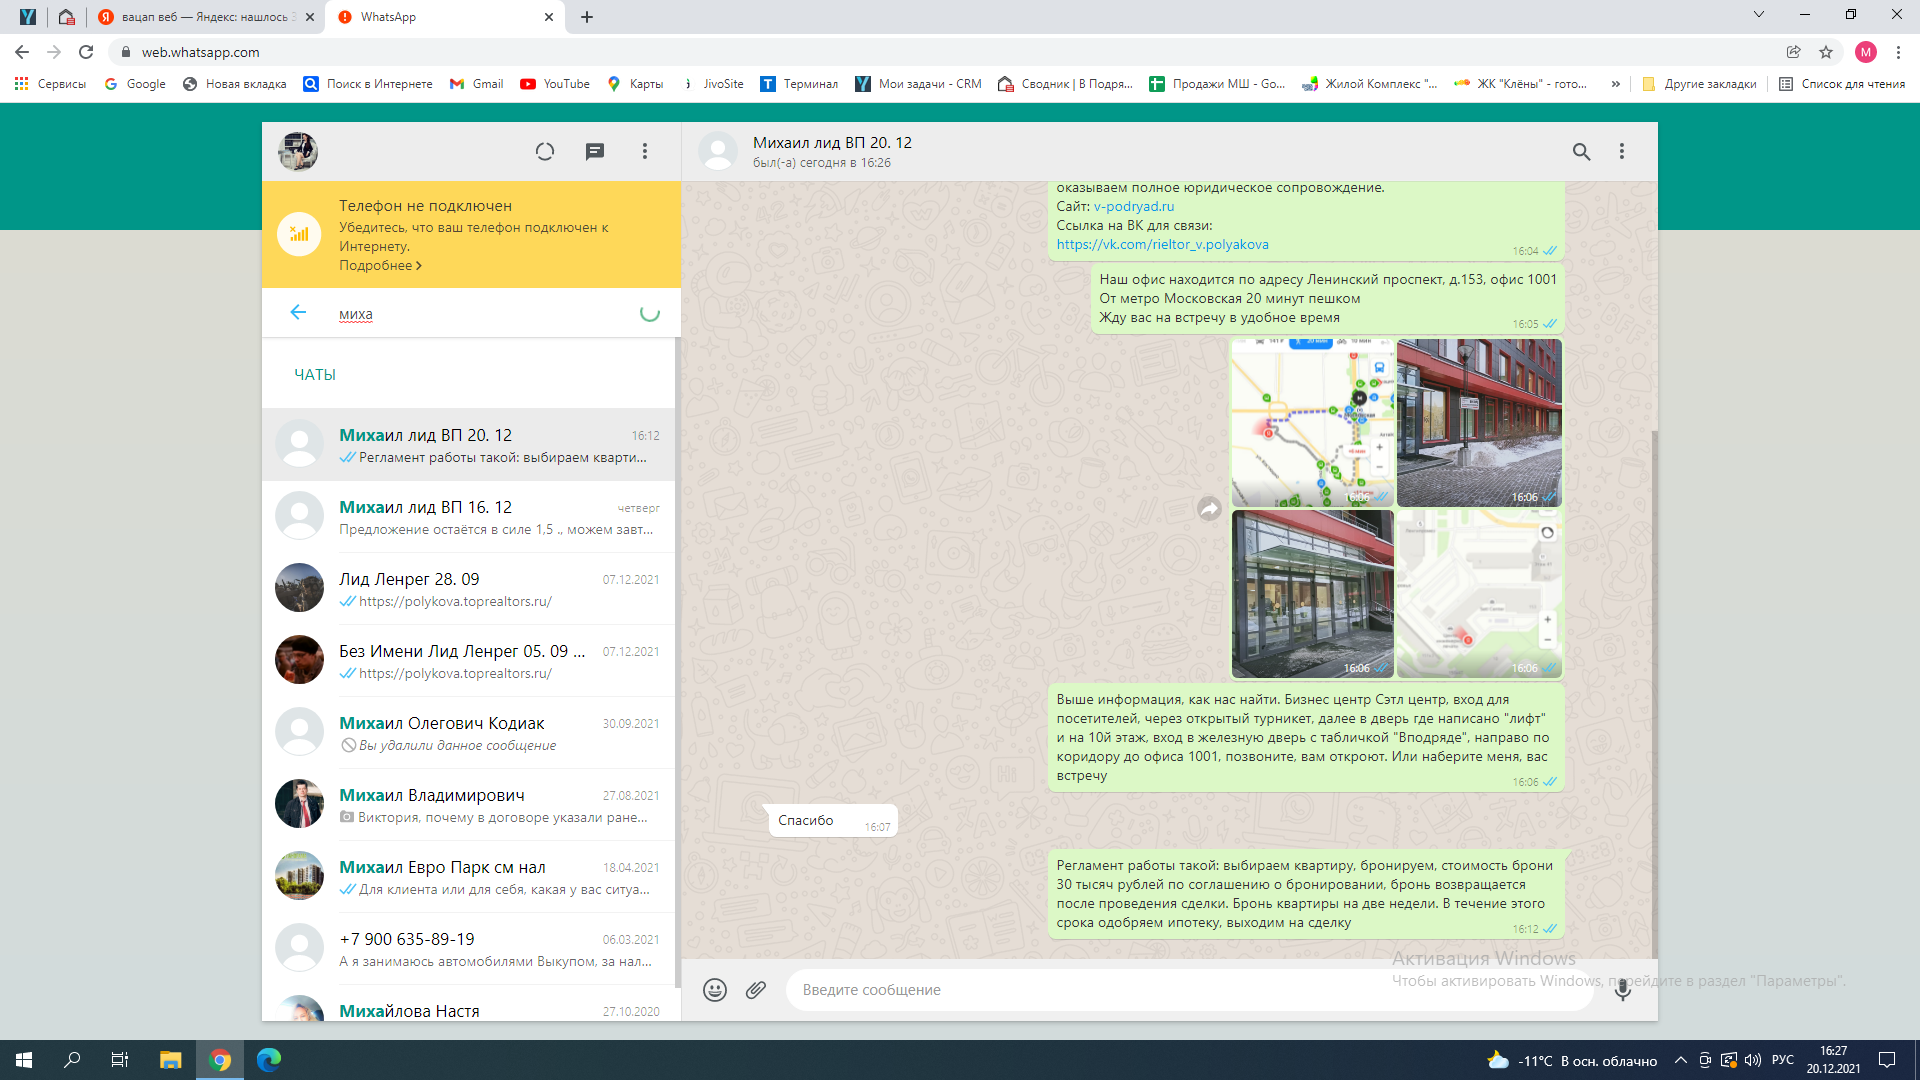The height and width of the screenshot is (1080, 1920).
Task: Open the profile avatar in left panel
Action: 298,152
